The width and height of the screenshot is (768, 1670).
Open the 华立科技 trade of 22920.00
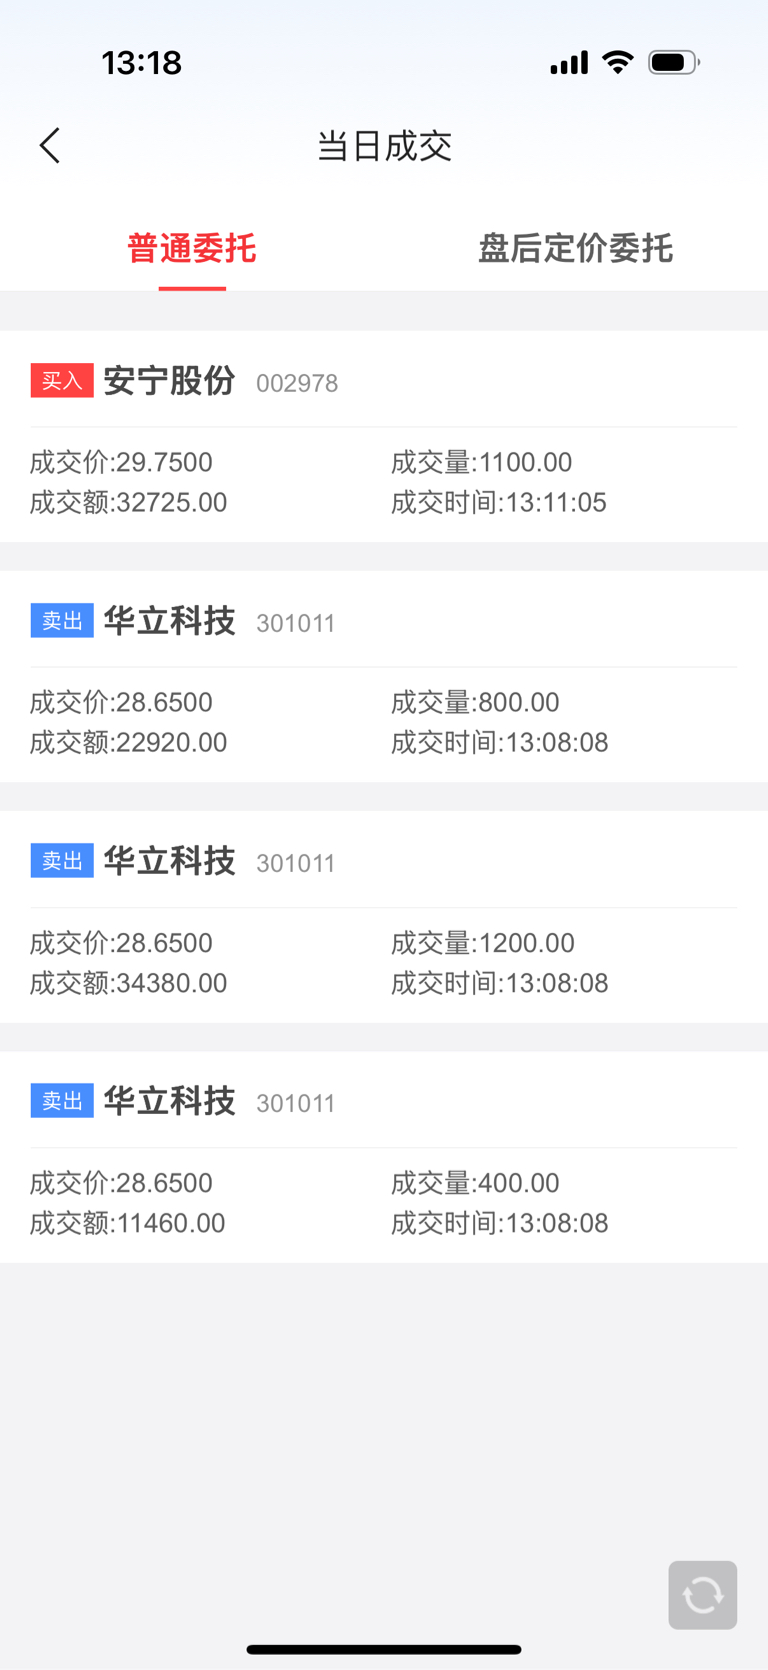(x=384, y=677)
